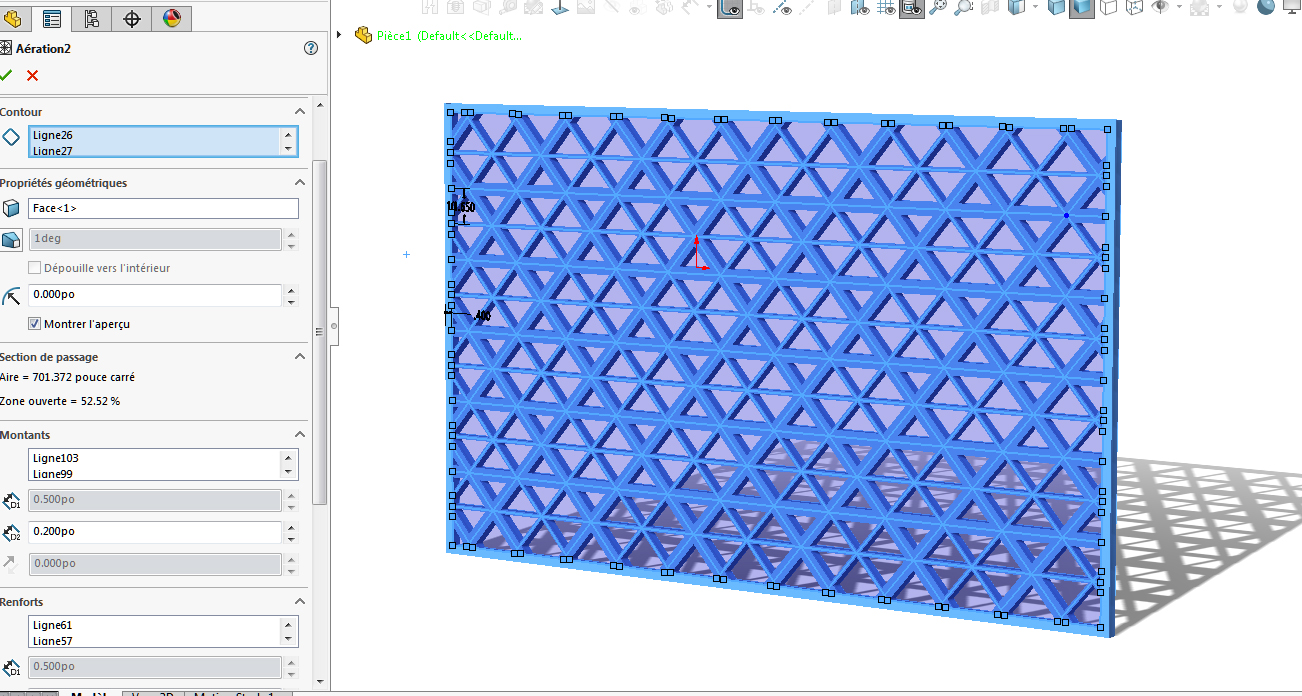Toggle view sketch relations icon
Screen dimensions: 1302x696
756,7
